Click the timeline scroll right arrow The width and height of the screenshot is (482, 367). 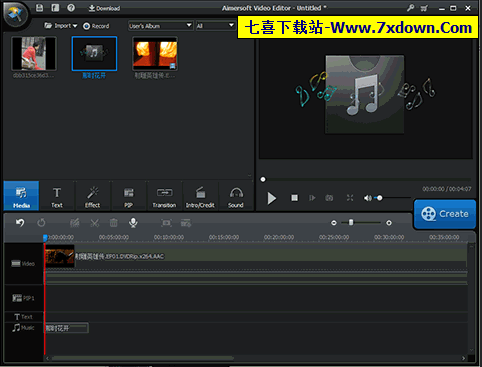coord(463,358)
